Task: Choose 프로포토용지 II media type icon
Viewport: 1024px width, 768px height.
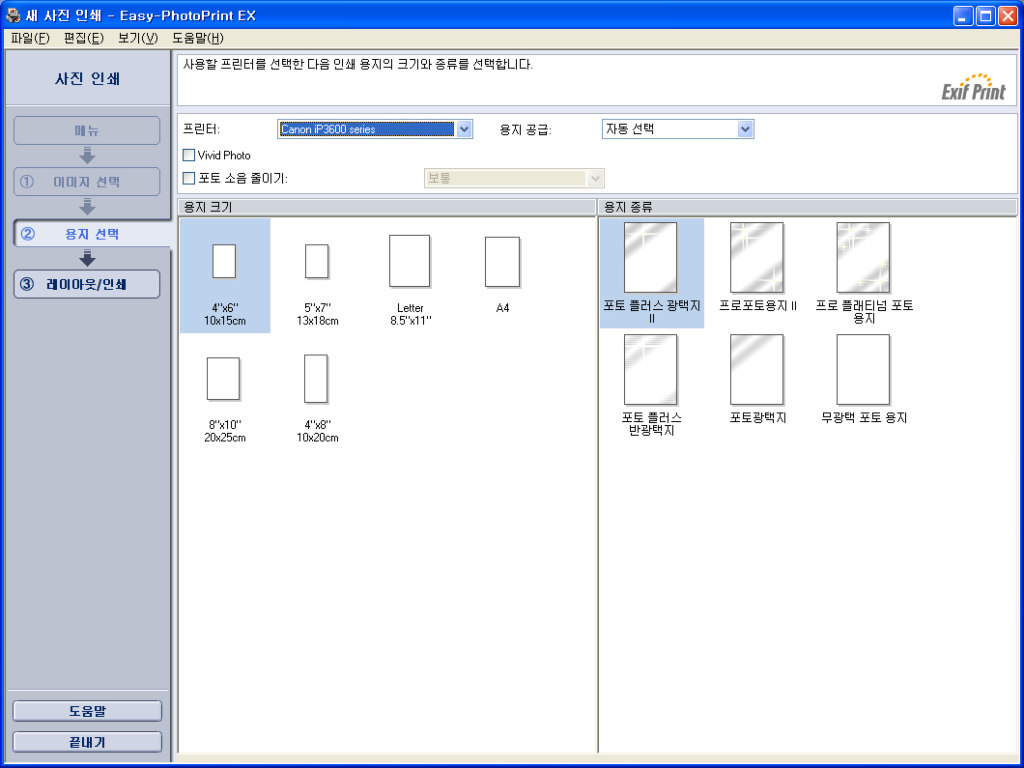Action: coord(757,257)
